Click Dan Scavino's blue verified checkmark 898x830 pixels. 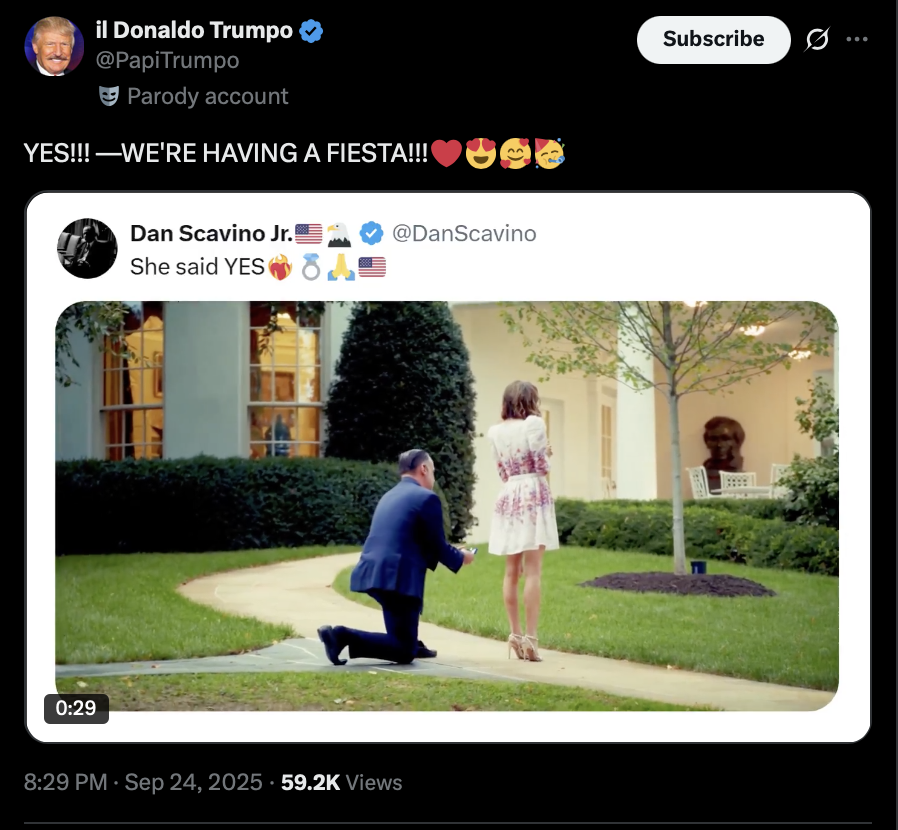click(x=371, y=233)
